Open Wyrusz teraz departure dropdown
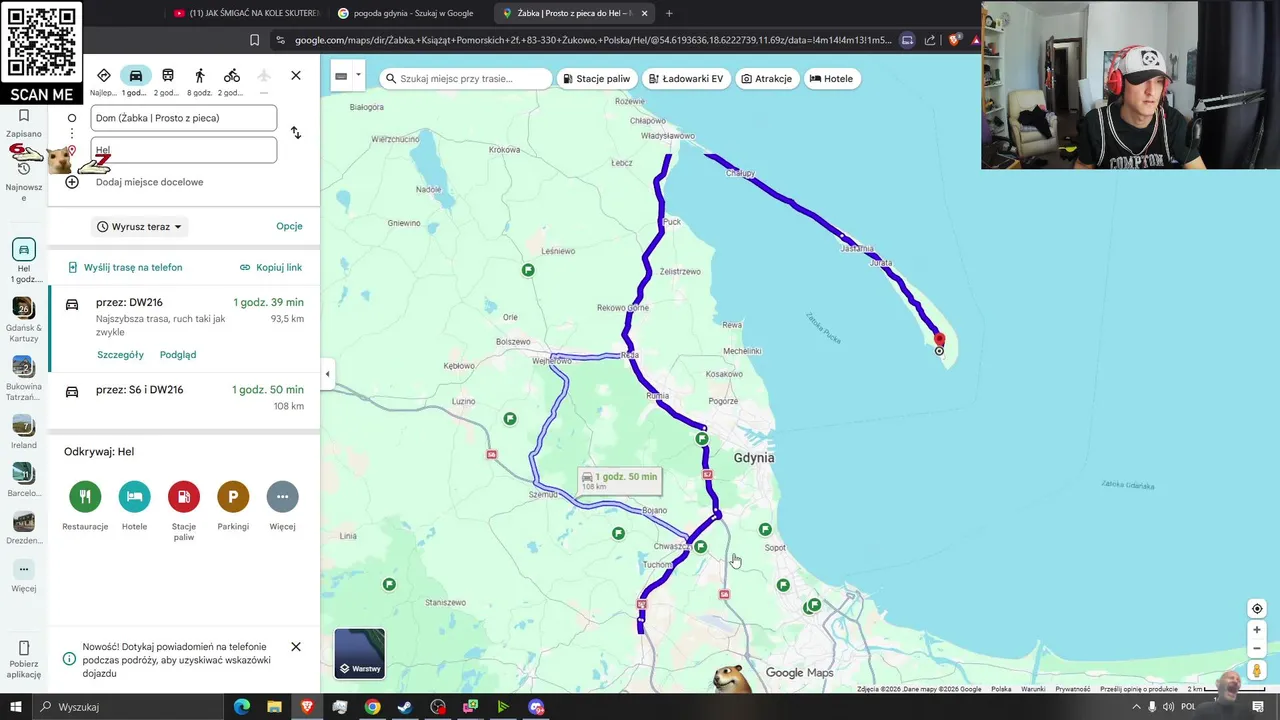The width and height of the screenshot is (1280, 720). pyautogui.click(x=140, y=227)
